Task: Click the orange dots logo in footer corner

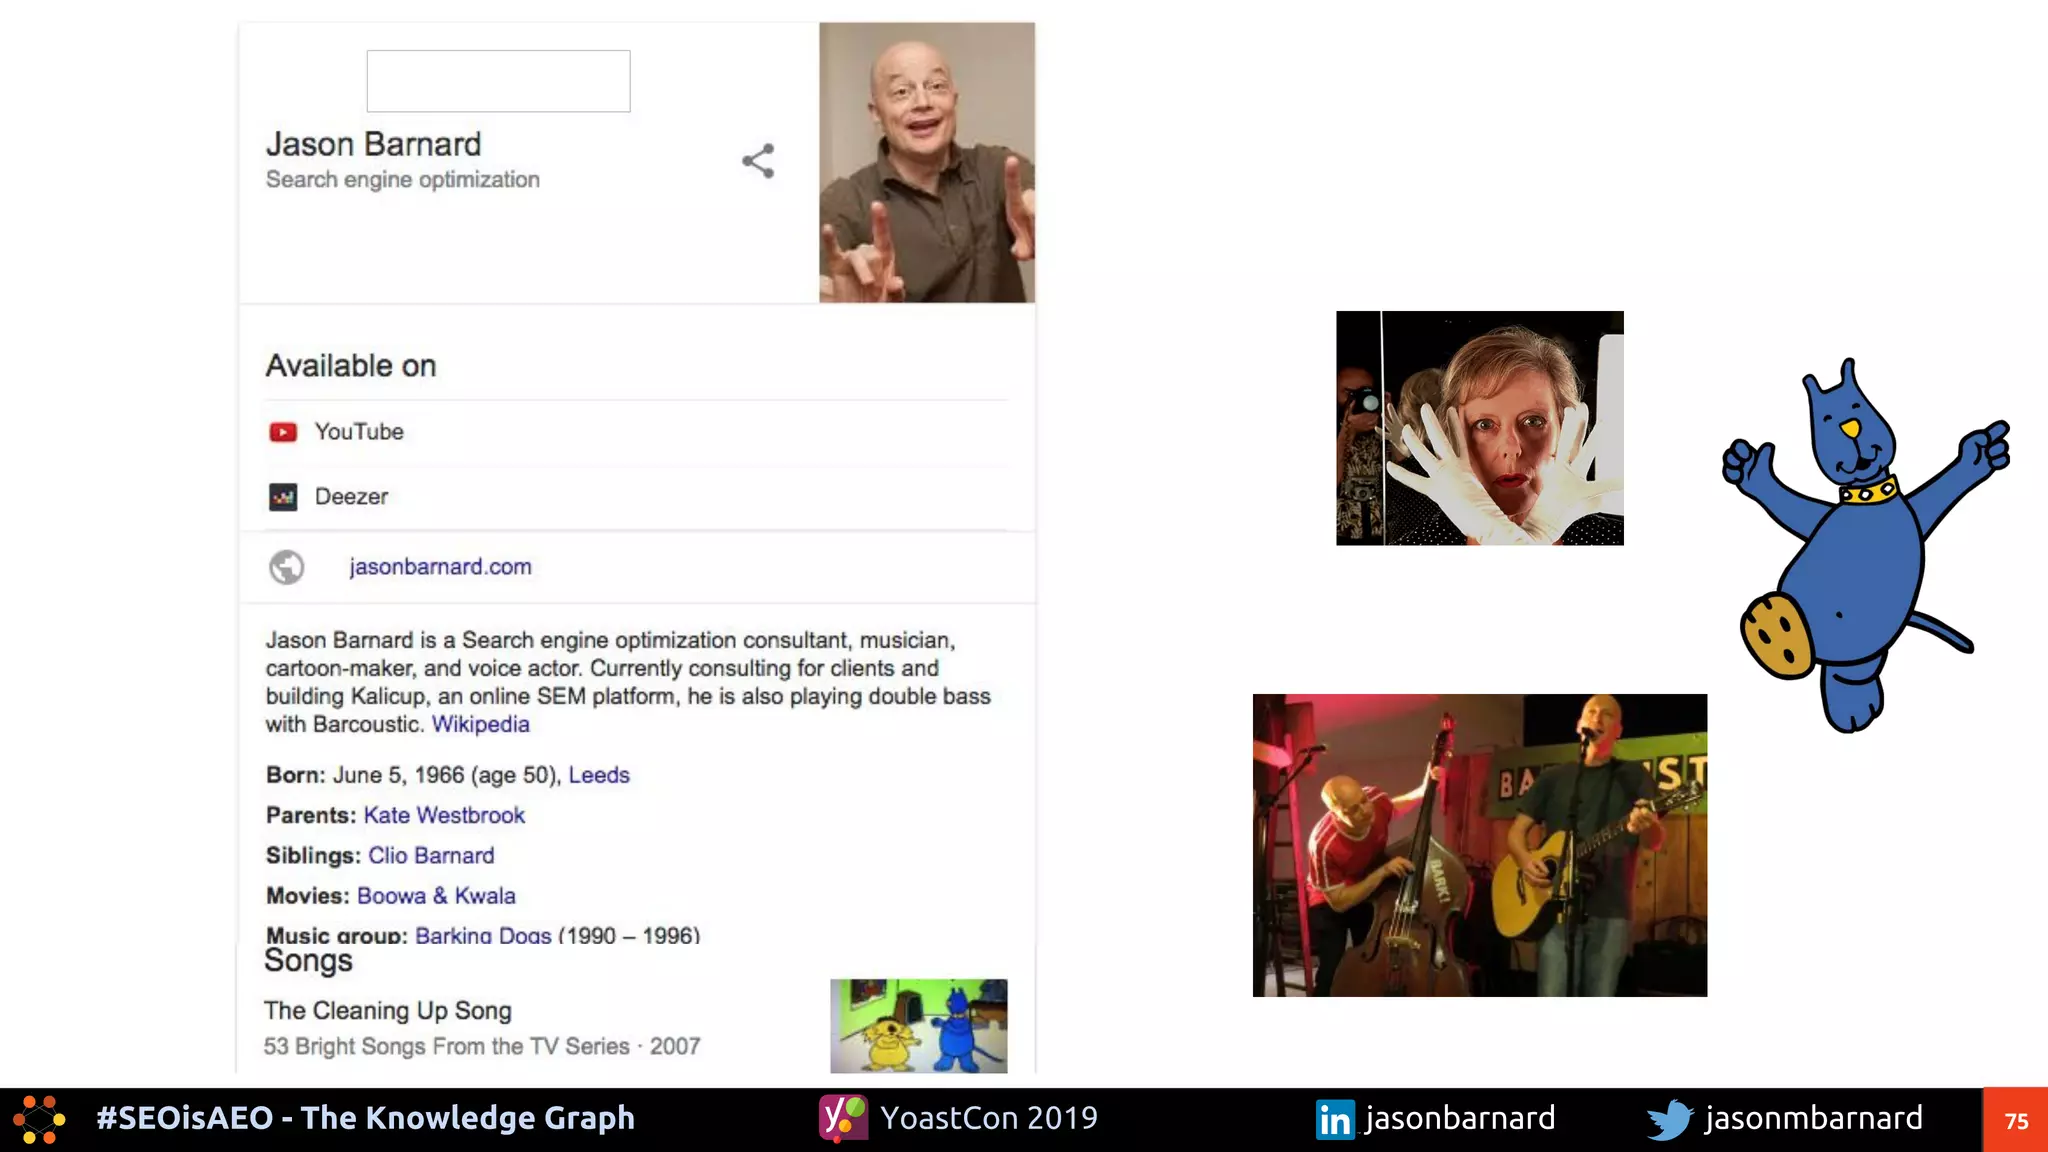Action: 40,1120
